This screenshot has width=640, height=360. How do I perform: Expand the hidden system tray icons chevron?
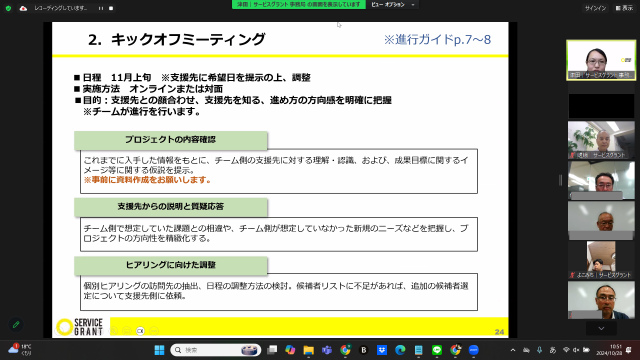pos(513,350)
